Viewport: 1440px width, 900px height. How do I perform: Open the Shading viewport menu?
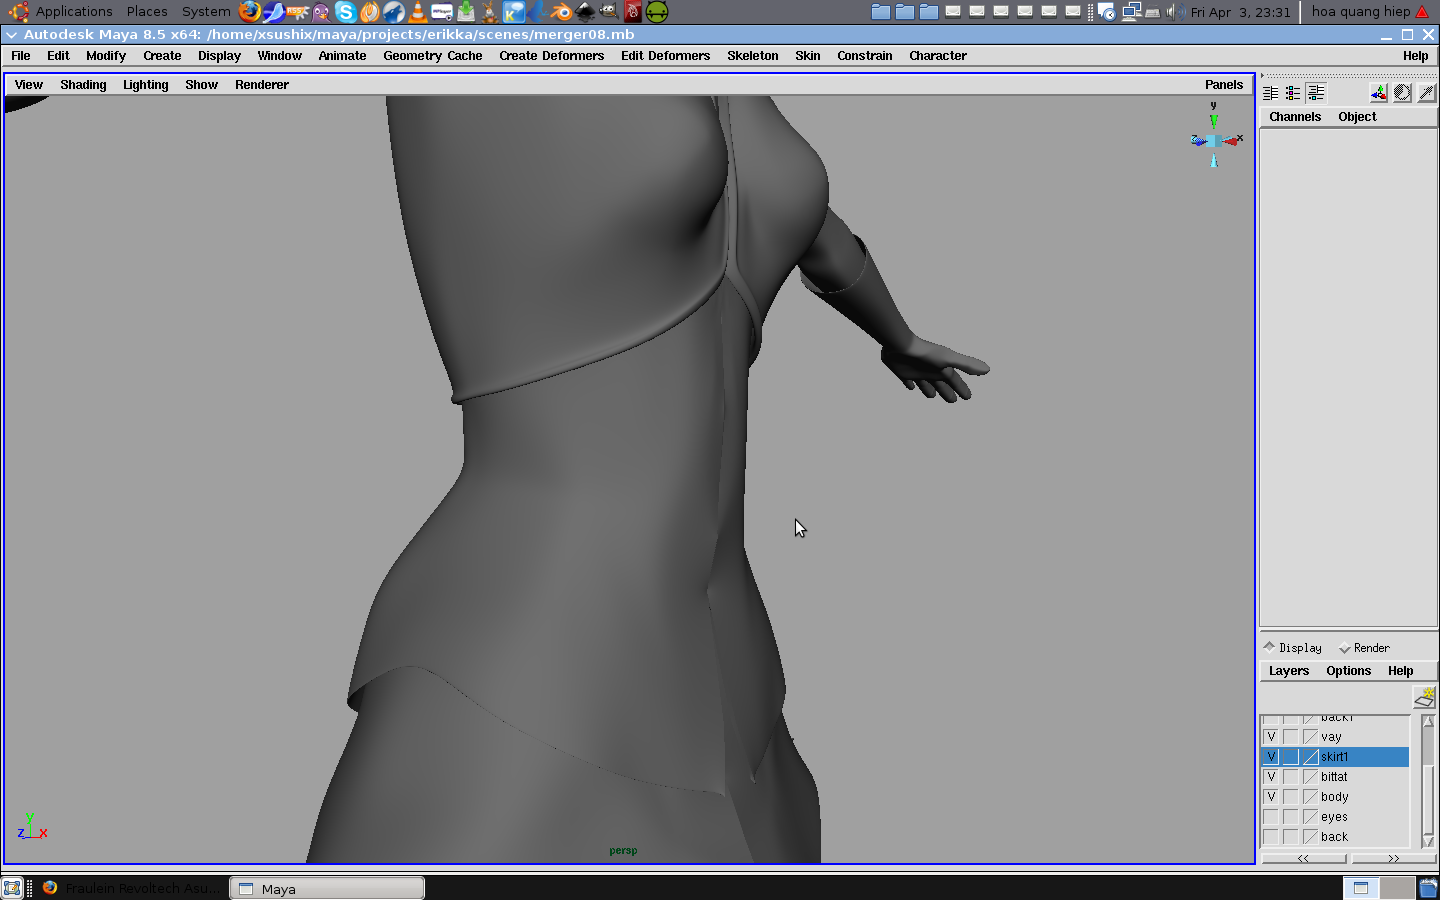(x=83, y=85)
